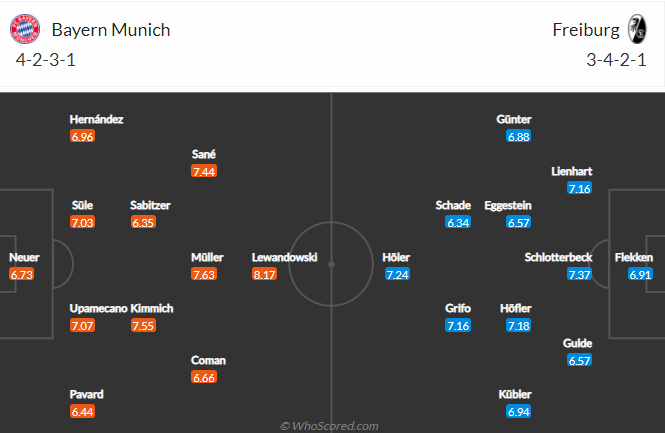This screenshot has width=665, height=433.
Task: Click Hernández's 6.96 rating badge
Action: (x=82, y=137)
